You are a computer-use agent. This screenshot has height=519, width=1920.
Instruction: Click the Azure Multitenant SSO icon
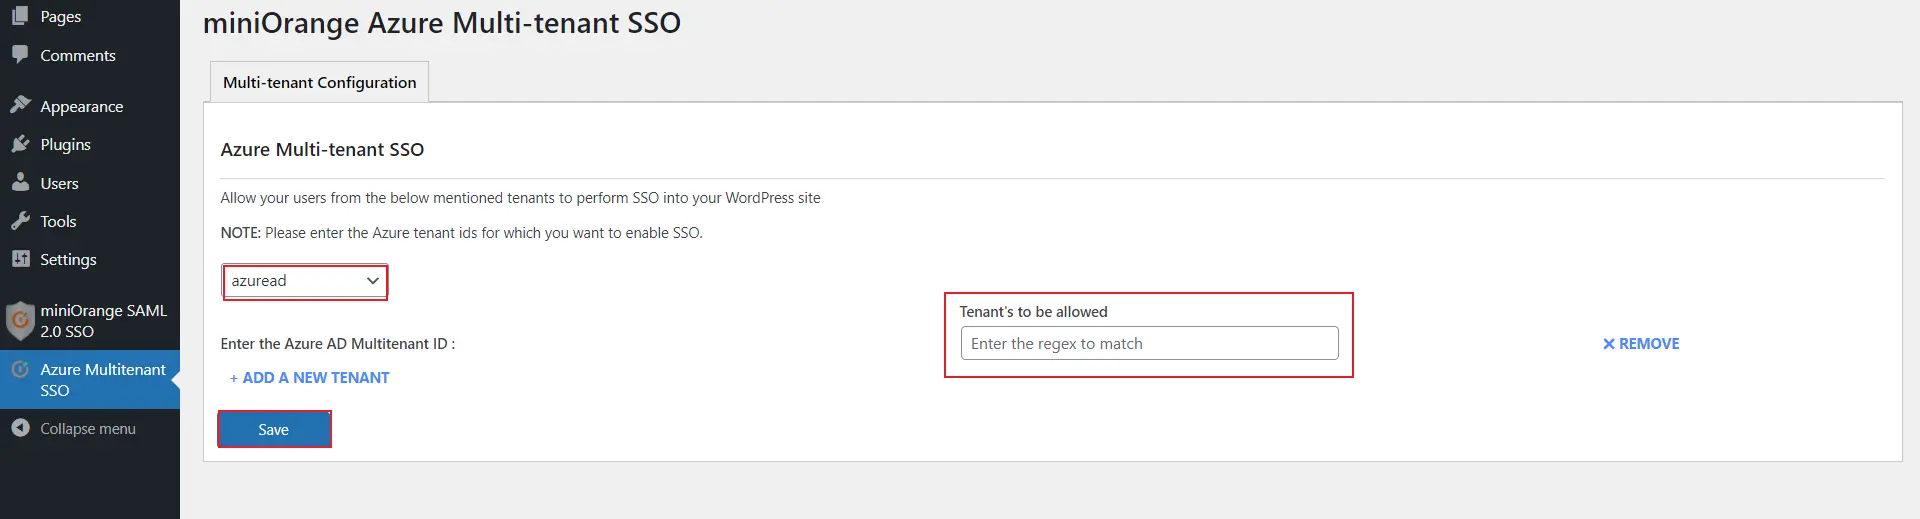pos(20,369)
